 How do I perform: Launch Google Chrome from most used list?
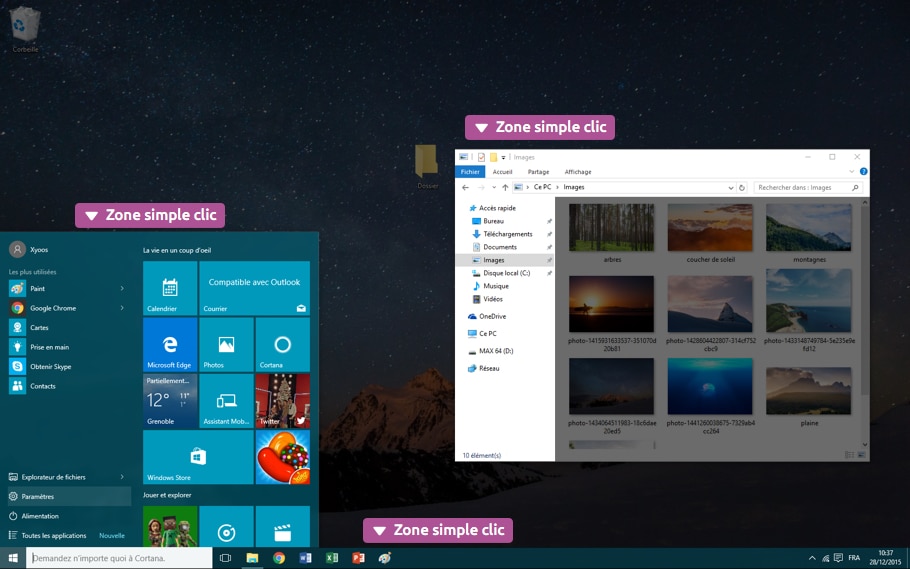[x=52, y=308]
